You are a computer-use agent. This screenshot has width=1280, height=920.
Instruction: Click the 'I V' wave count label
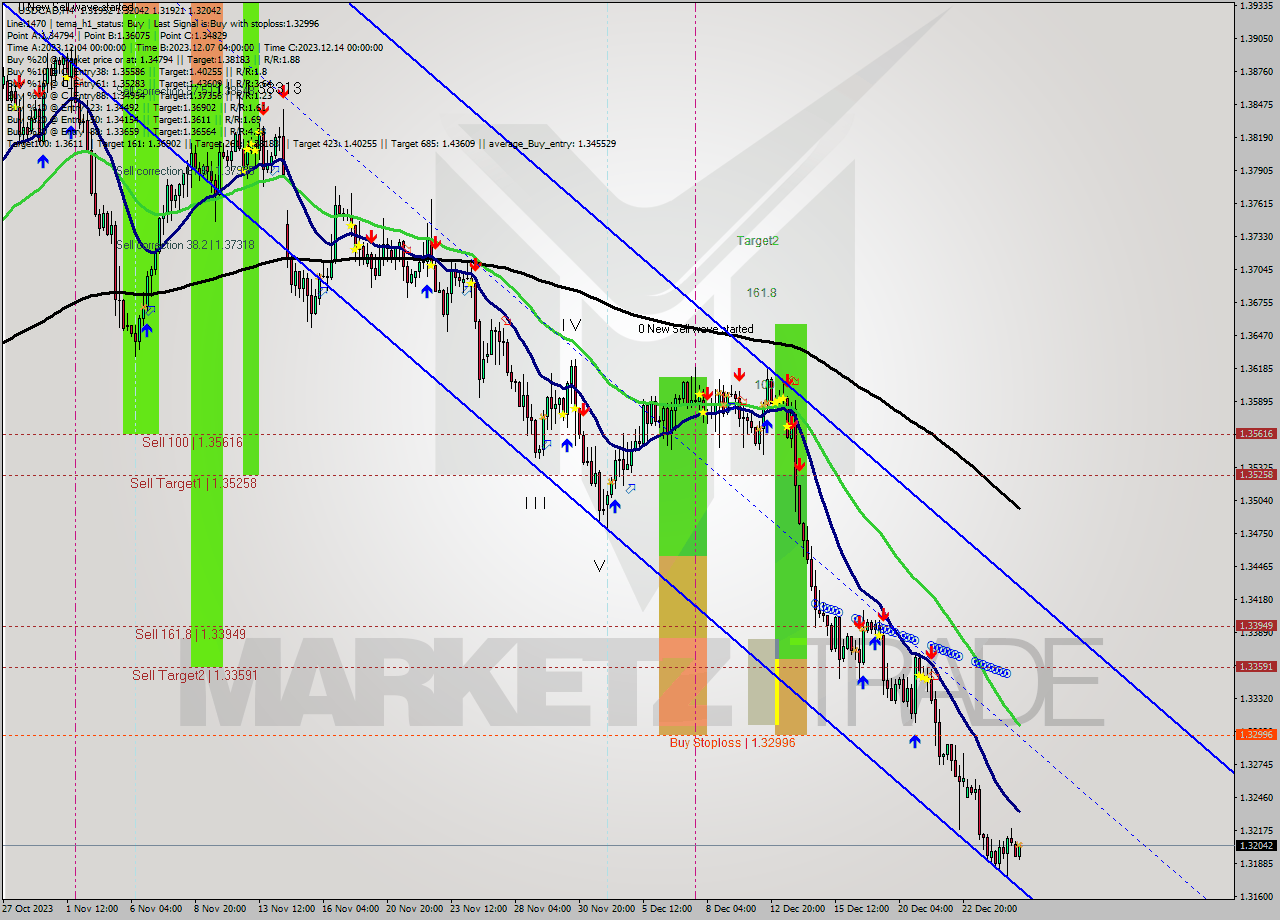[x=571, y=325]
